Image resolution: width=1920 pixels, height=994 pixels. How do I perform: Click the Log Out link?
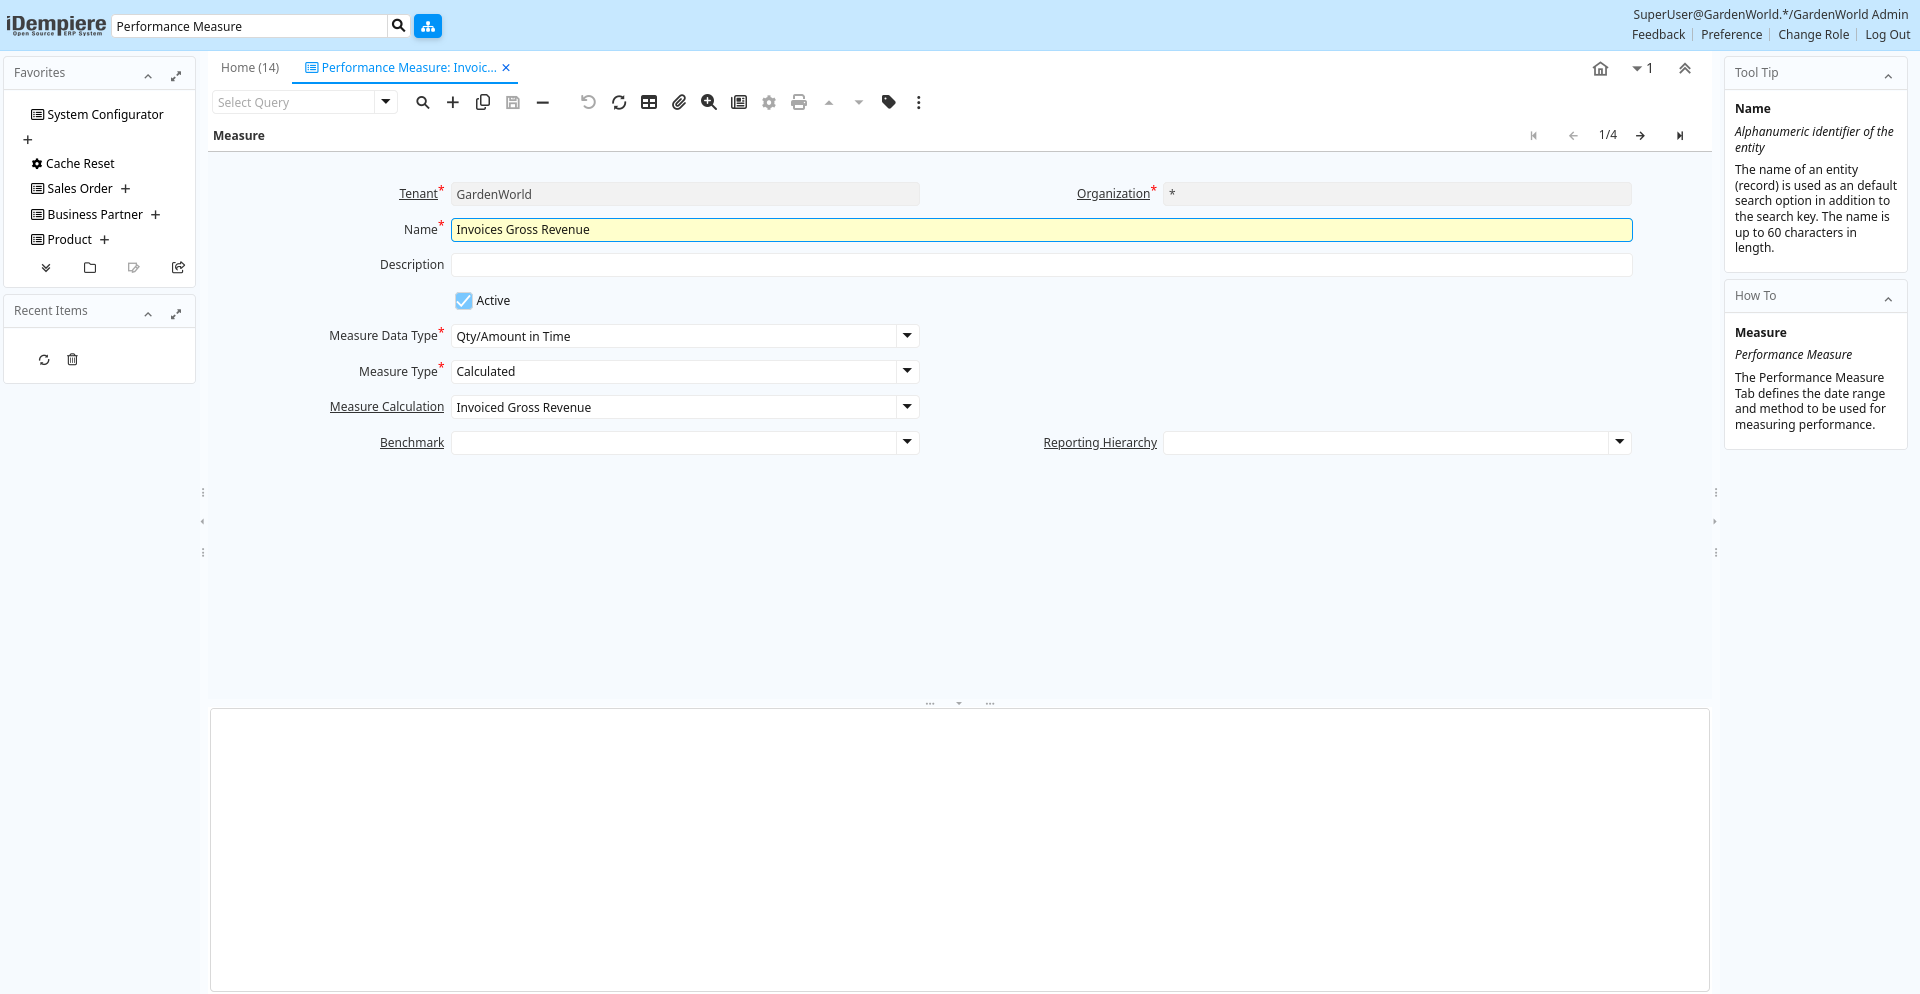click(1887, 35)
